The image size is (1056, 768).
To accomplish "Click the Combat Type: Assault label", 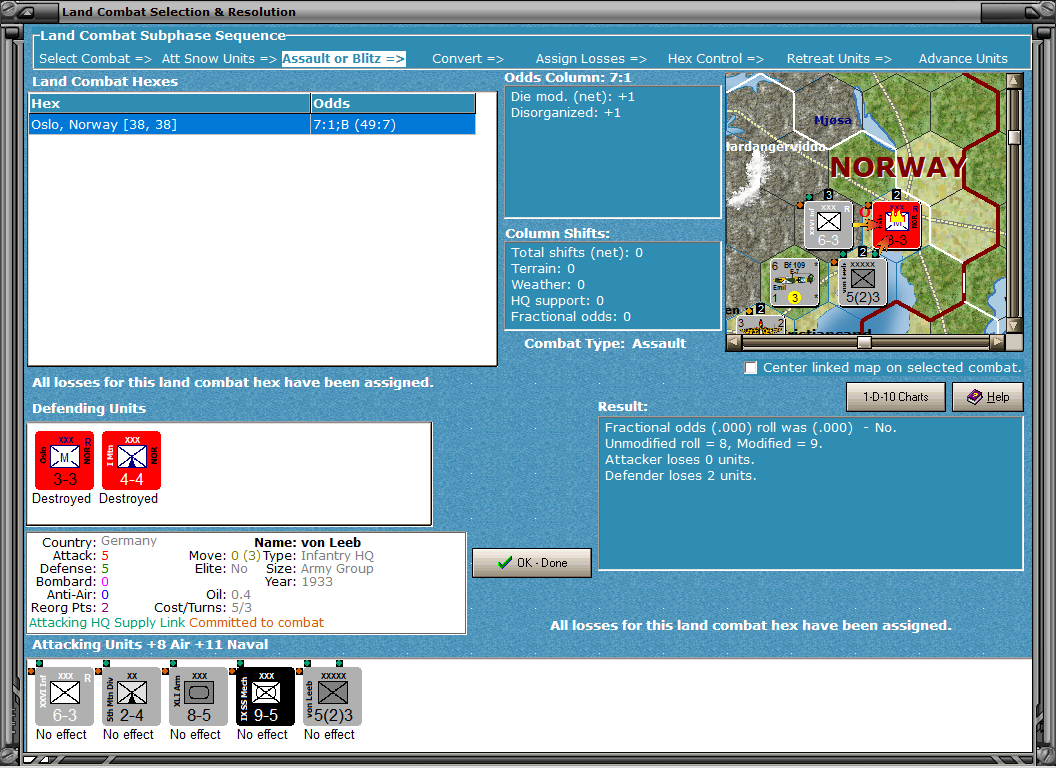I will click(605, 344).
